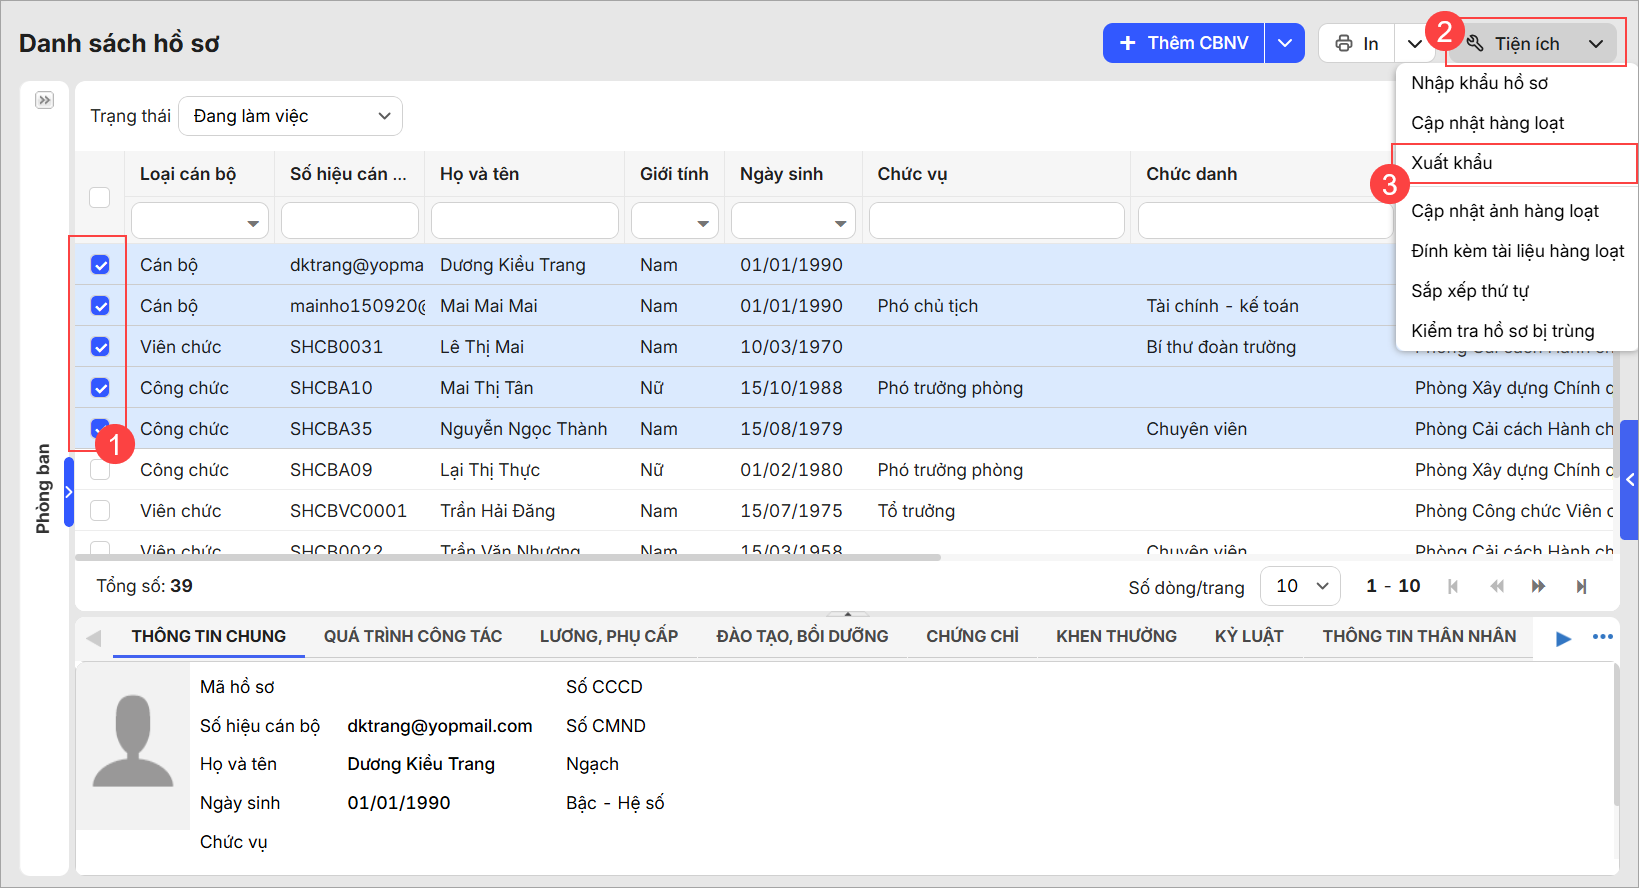Image resolution: width=1639 pixels, height=888 pixels.
Task: Switch to the LƯƠNG, PHỤ CẤP tab
Action: pyautogui.click(x=608, y=636)
